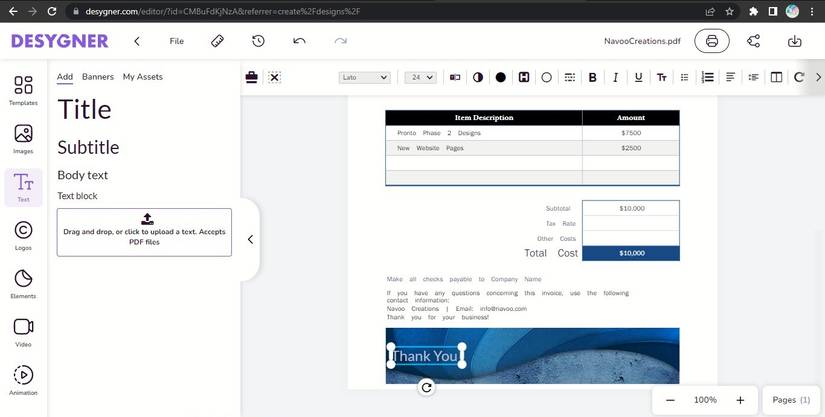Open the opacity half-circle control
The height and width of the screenshot is (417, 825).
(478, 77)
